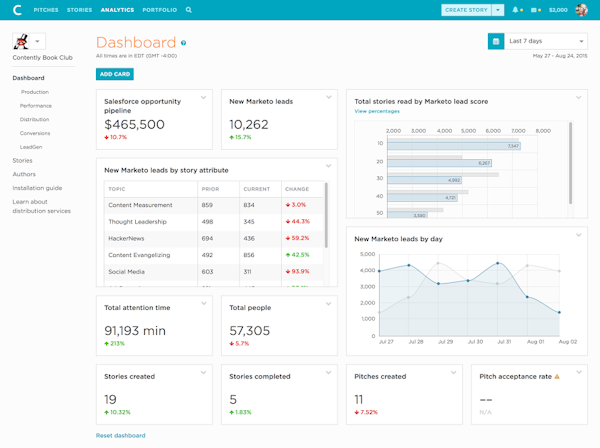Open the messages envelope icon
This screenshot has height=448, width=600.
pos(537,10)
